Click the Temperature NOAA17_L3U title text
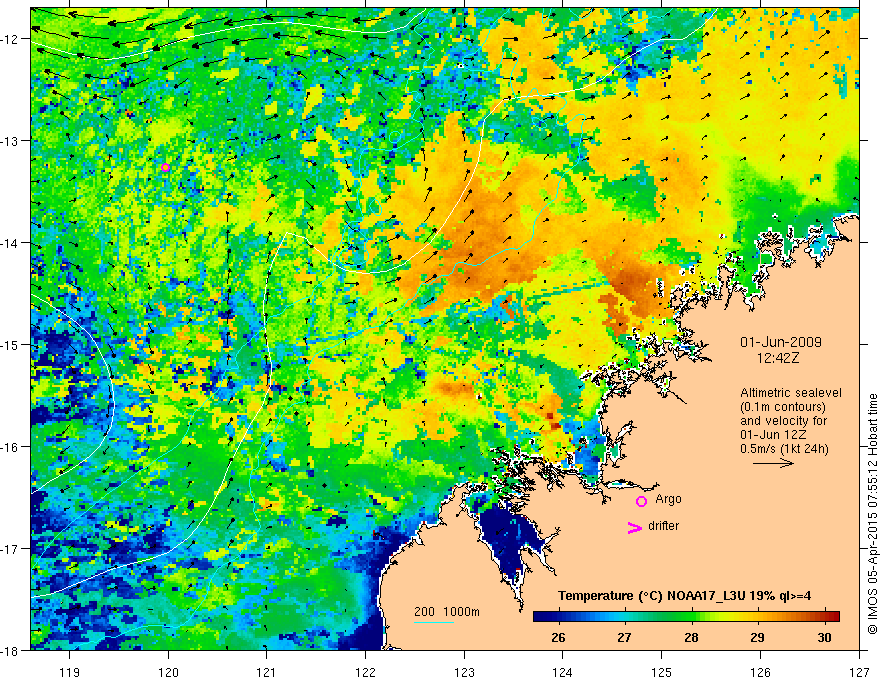The height and width of the screenshot is (680, 880). 685,596
